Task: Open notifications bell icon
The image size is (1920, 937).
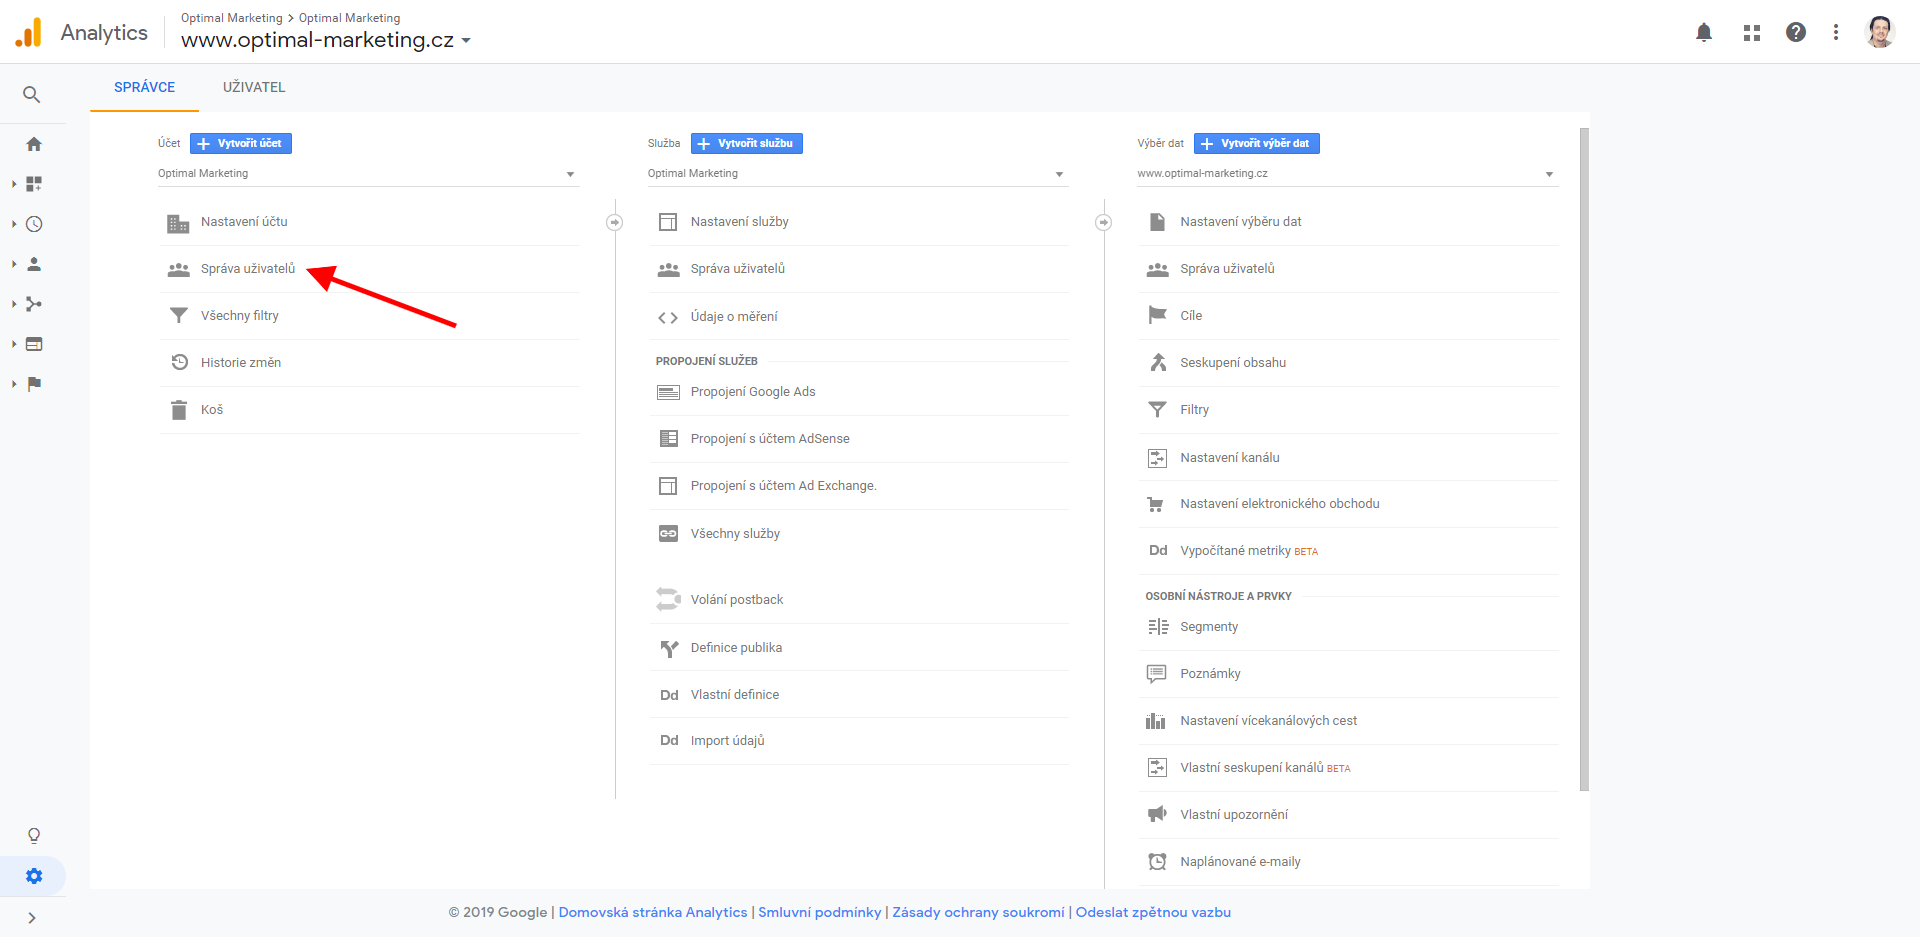Action: tap(1704, 32)
